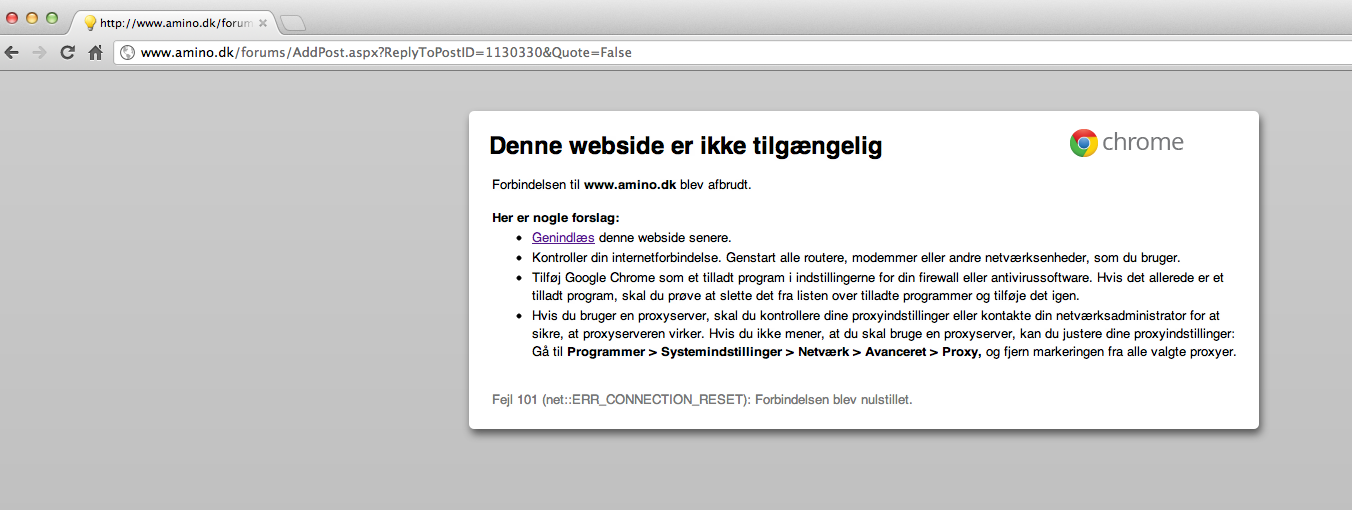Close the browser window with red button

pos(12,18)
